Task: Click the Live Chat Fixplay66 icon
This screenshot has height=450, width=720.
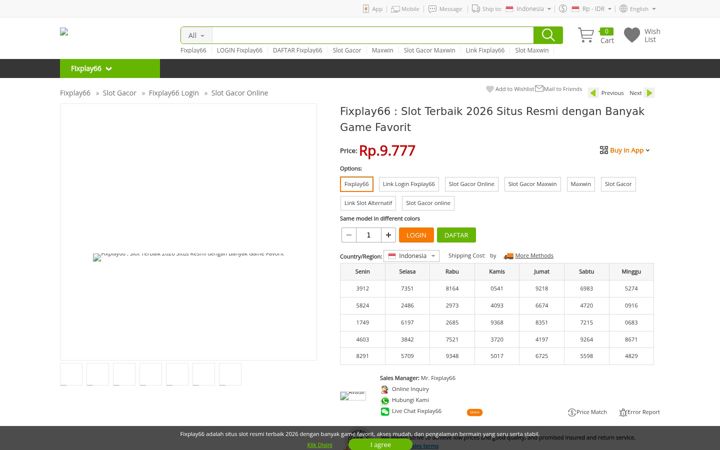Action: 385,411
